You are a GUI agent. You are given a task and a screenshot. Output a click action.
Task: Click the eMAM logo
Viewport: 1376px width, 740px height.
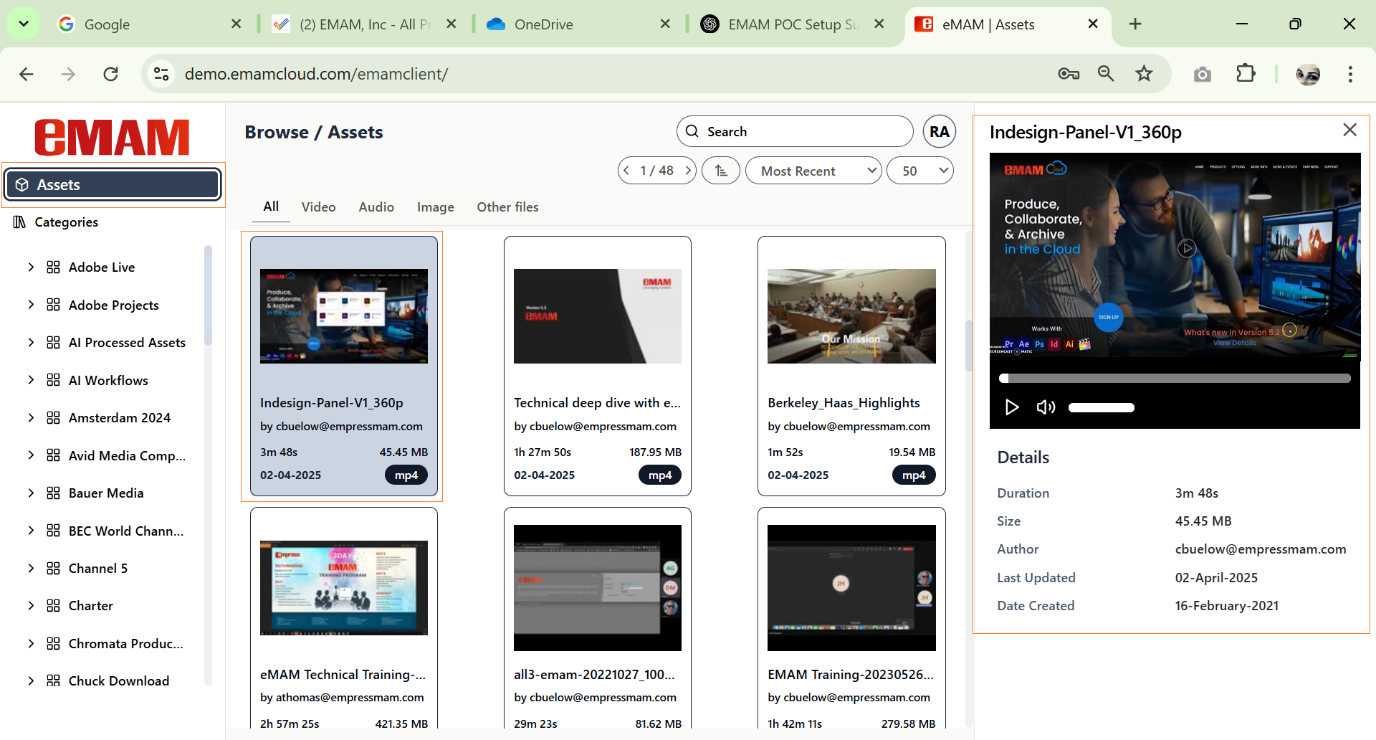112,137
